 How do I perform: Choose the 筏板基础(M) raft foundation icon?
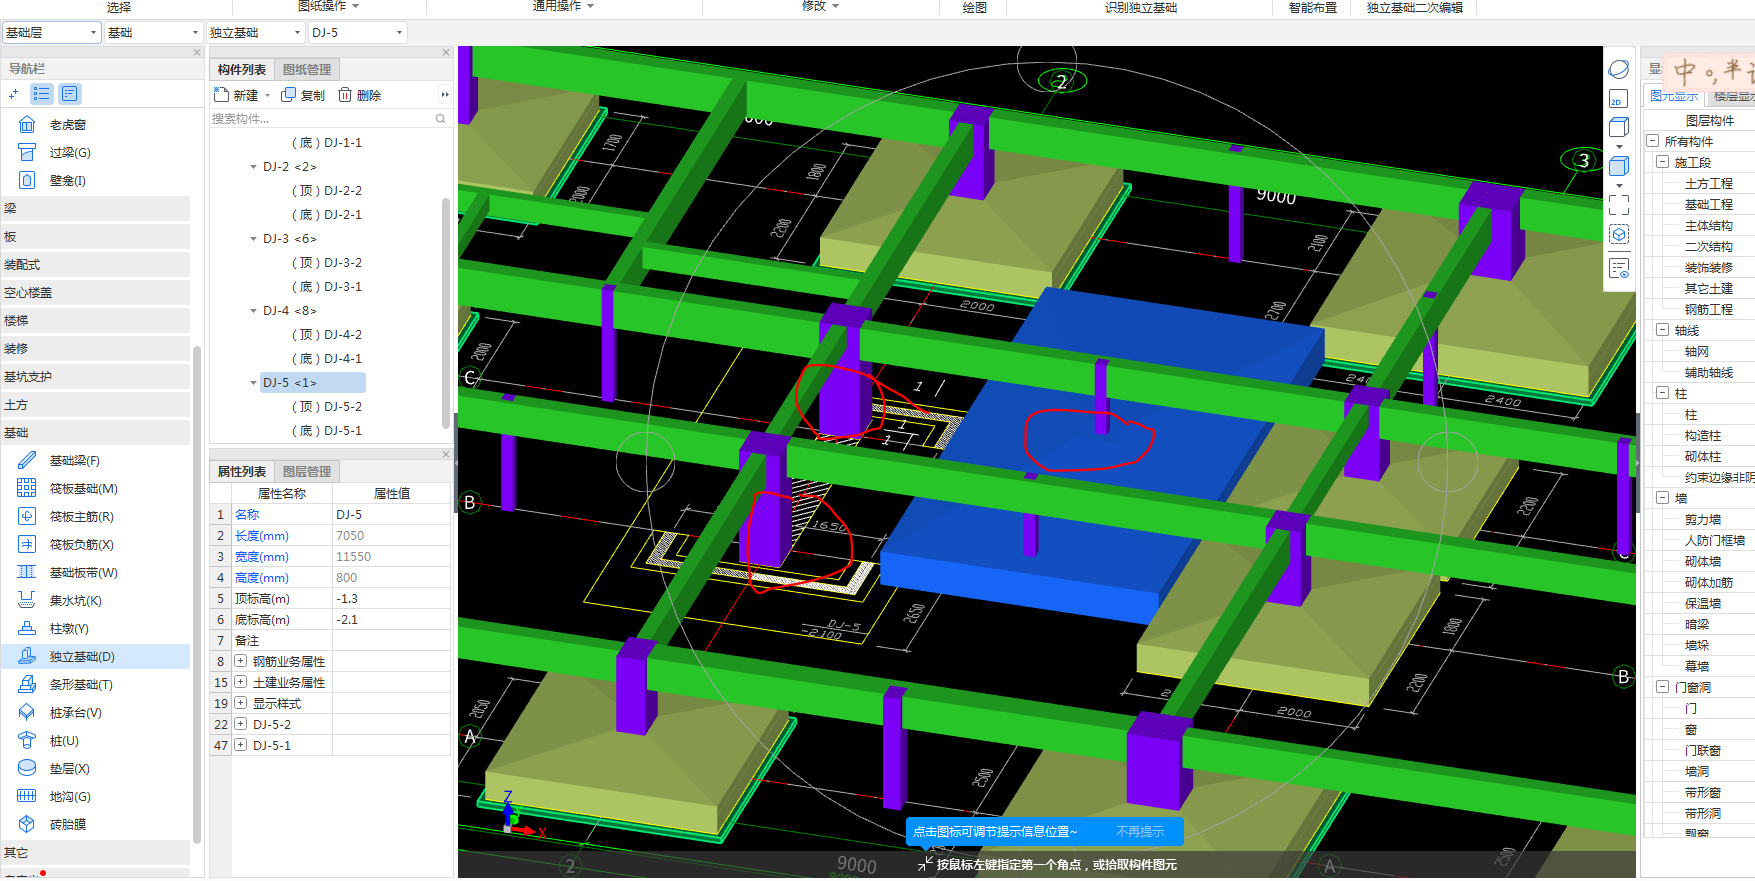coord(27,489)
